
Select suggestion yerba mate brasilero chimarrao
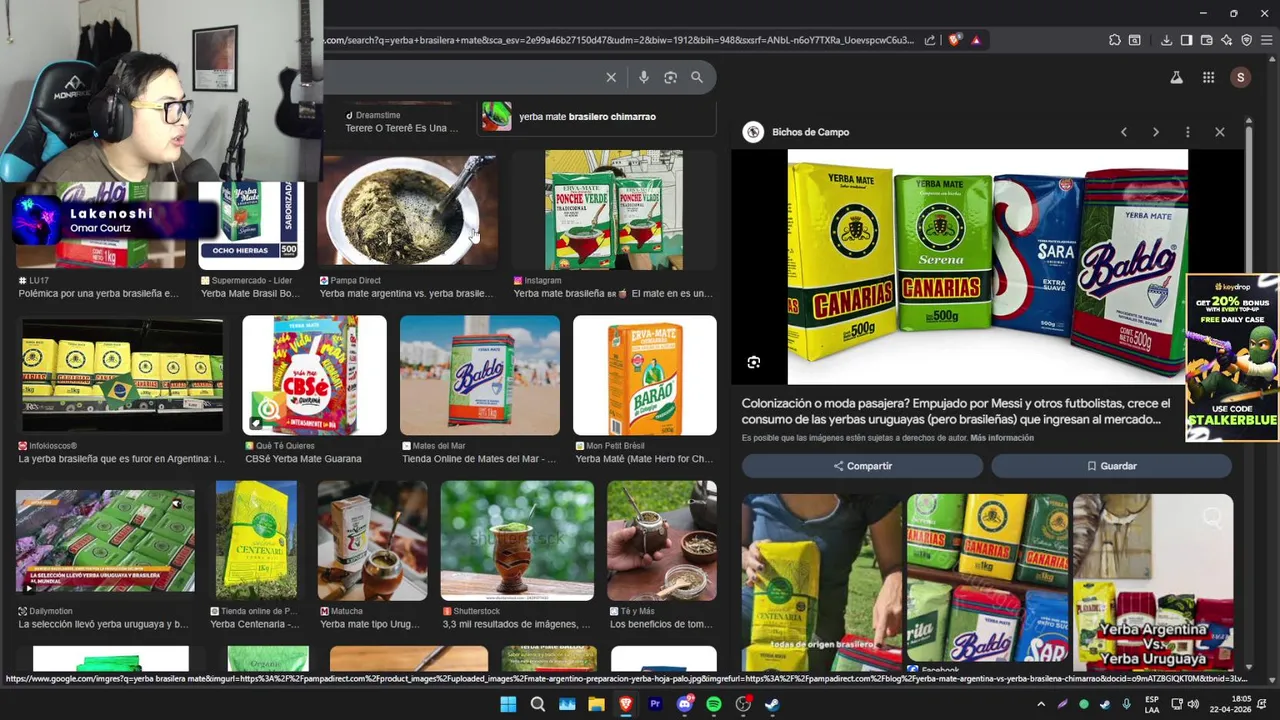pos(597,117)
